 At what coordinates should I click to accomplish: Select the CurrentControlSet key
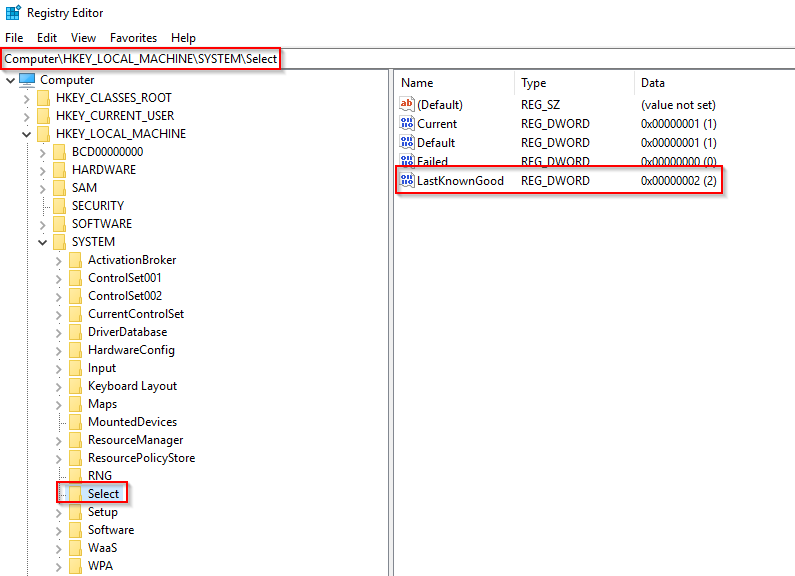[x=135, y=314]
